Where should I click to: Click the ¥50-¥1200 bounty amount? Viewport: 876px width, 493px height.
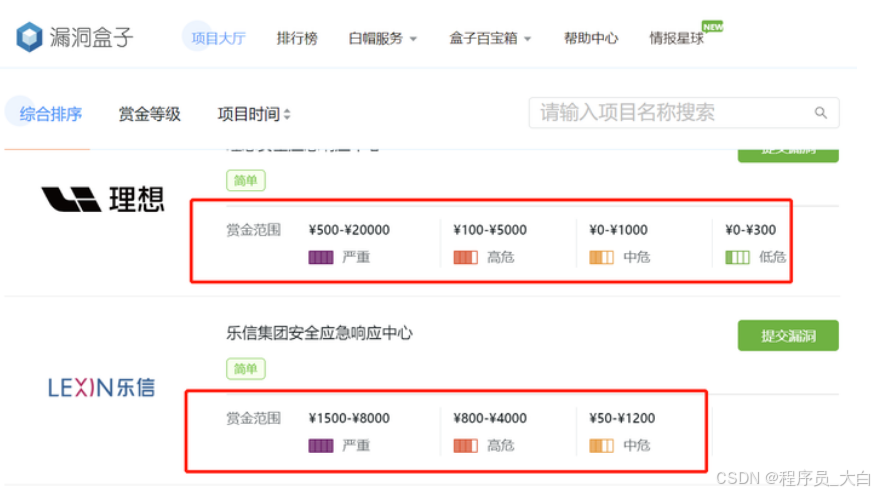click(622, 418)
